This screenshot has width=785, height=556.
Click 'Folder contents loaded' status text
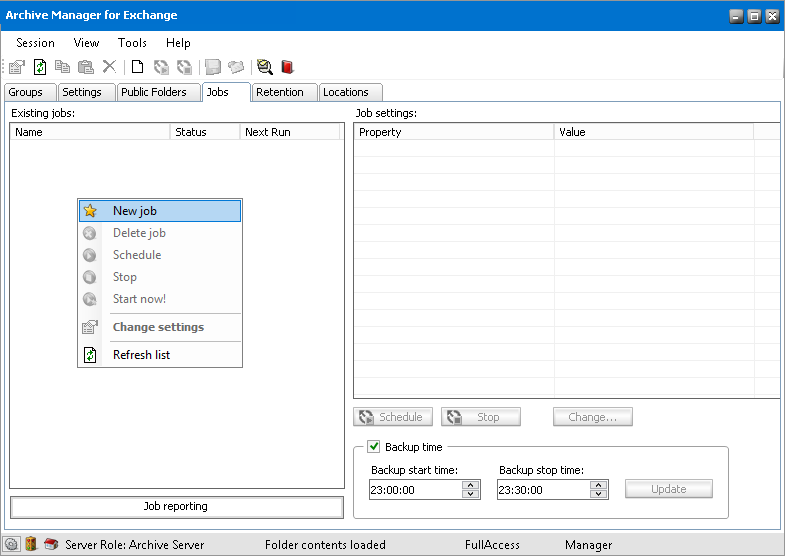(x=325, y=544)
